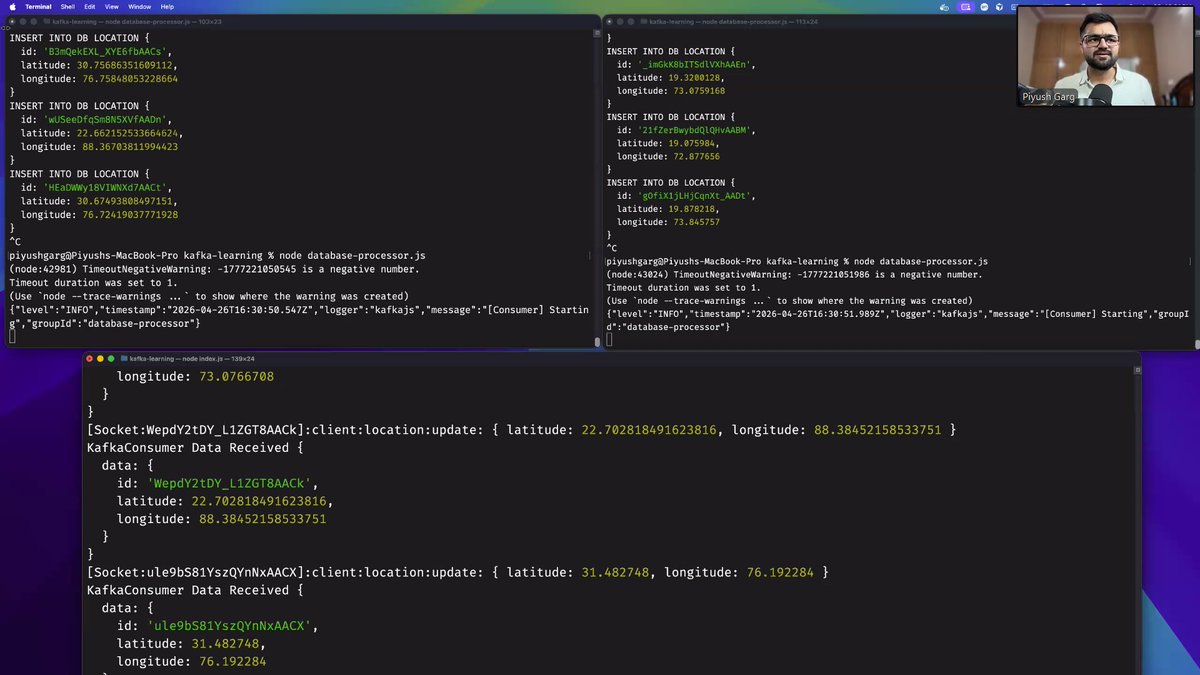Click the id '21fZerBwybdQlQHvAABM'
This screenshot has height=675, width=1200.
[x=696, y=130]
